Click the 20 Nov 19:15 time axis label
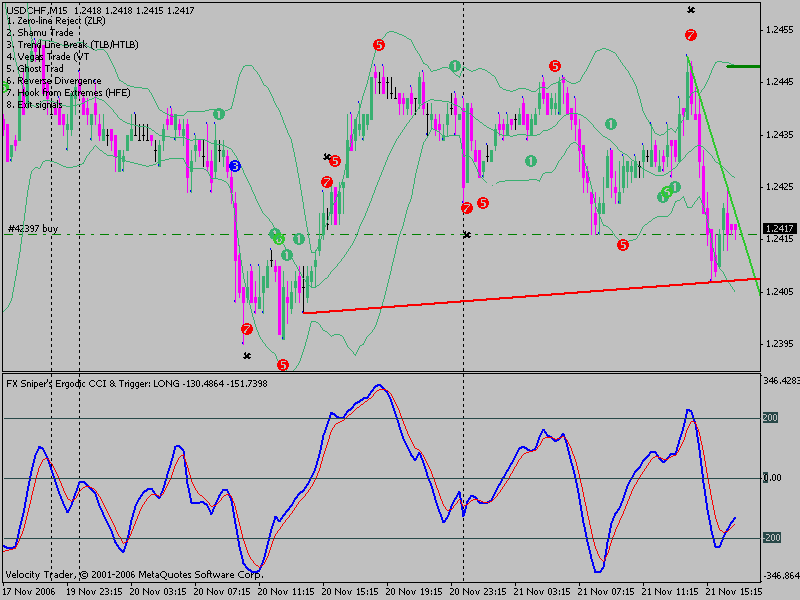Screen dimensions: 800x600 pyautogui.click(x=414, y=592)
